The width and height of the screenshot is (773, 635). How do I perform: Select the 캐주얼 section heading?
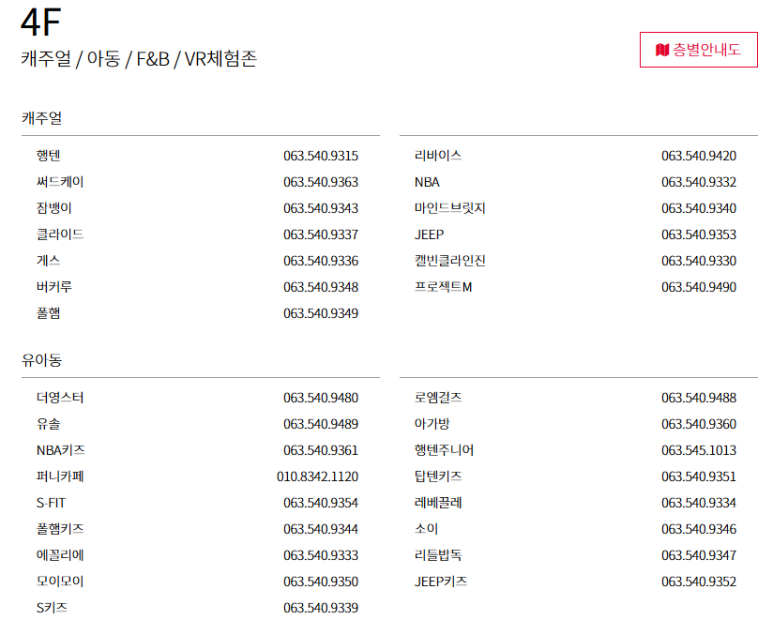[x=41, y=118]
